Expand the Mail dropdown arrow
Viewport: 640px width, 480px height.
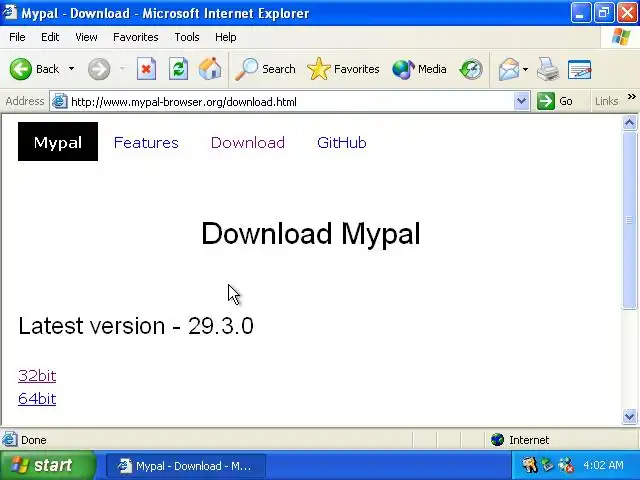pos(525,69)
